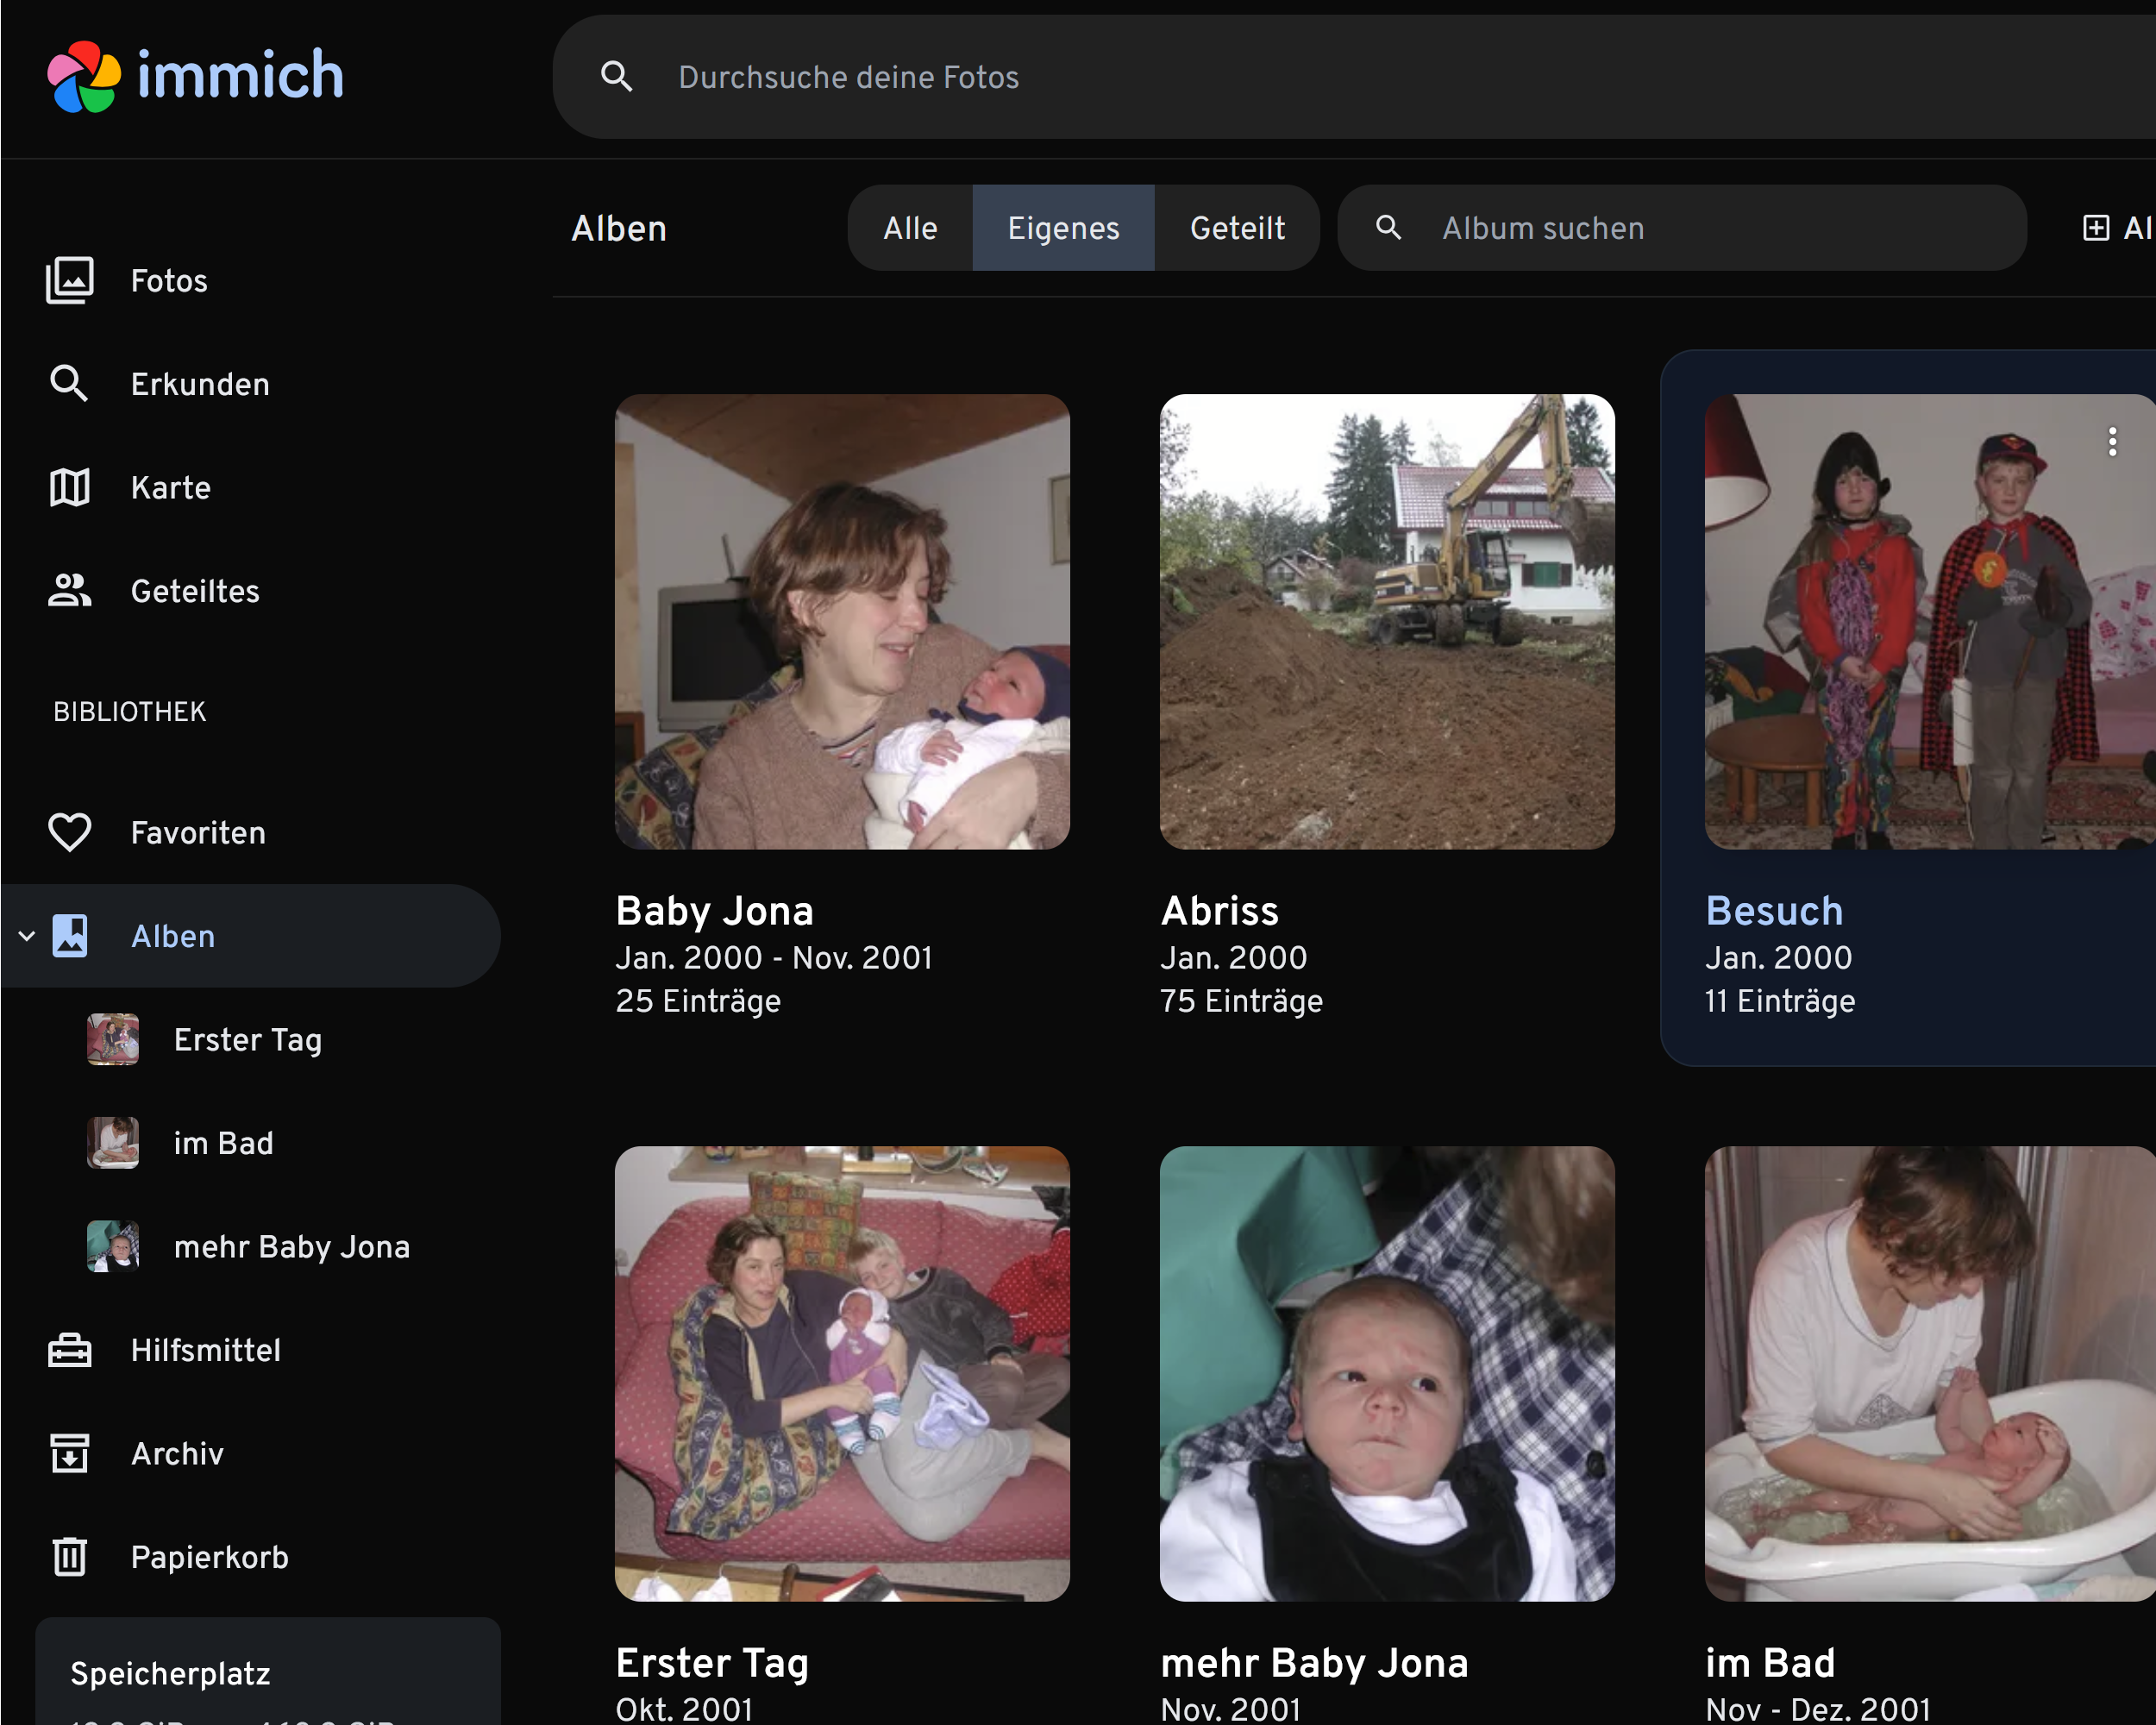Screen dimensions: 2156x1725
Task: Click the Geteiltes people icon
Action: [69, 591]
